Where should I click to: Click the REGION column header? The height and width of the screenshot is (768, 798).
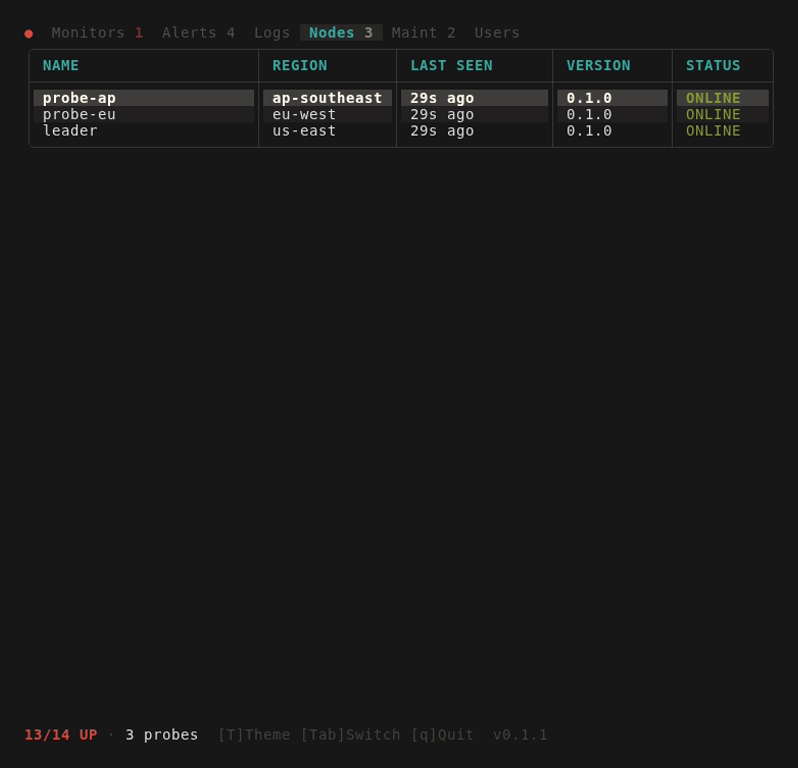tap(300, 65)
